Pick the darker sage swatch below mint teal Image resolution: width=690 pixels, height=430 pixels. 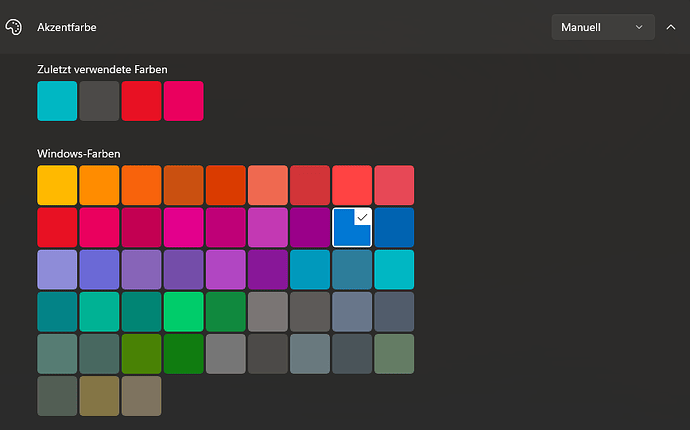pyautogui.click(x=99, y=354)
